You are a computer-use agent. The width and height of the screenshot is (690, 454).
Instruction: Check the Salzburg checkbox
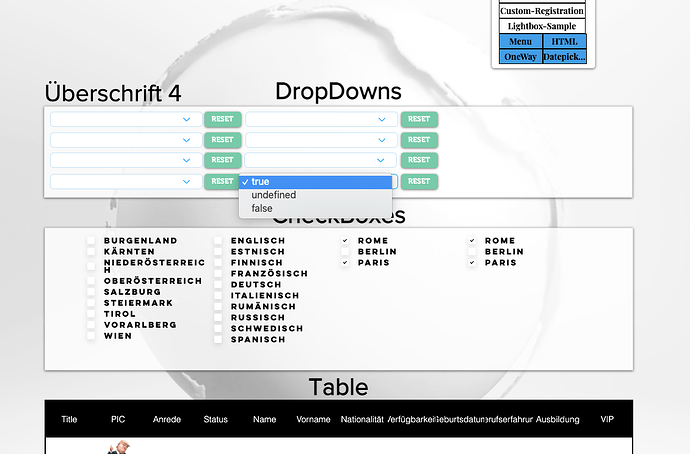click(91, 292)
